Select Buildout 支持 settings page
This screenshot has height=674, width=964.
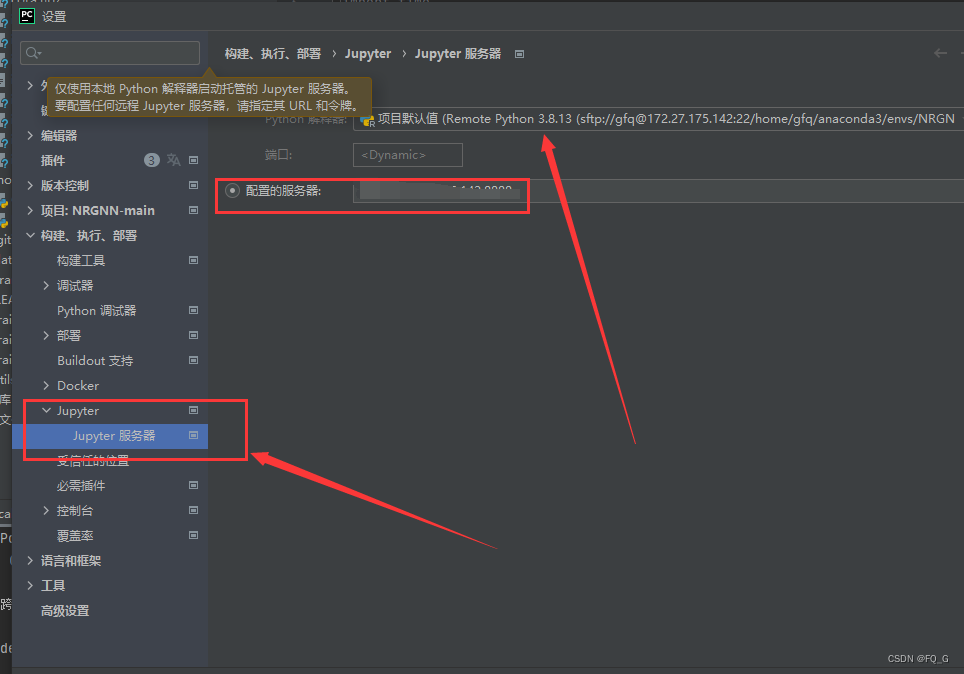(95, 360)
